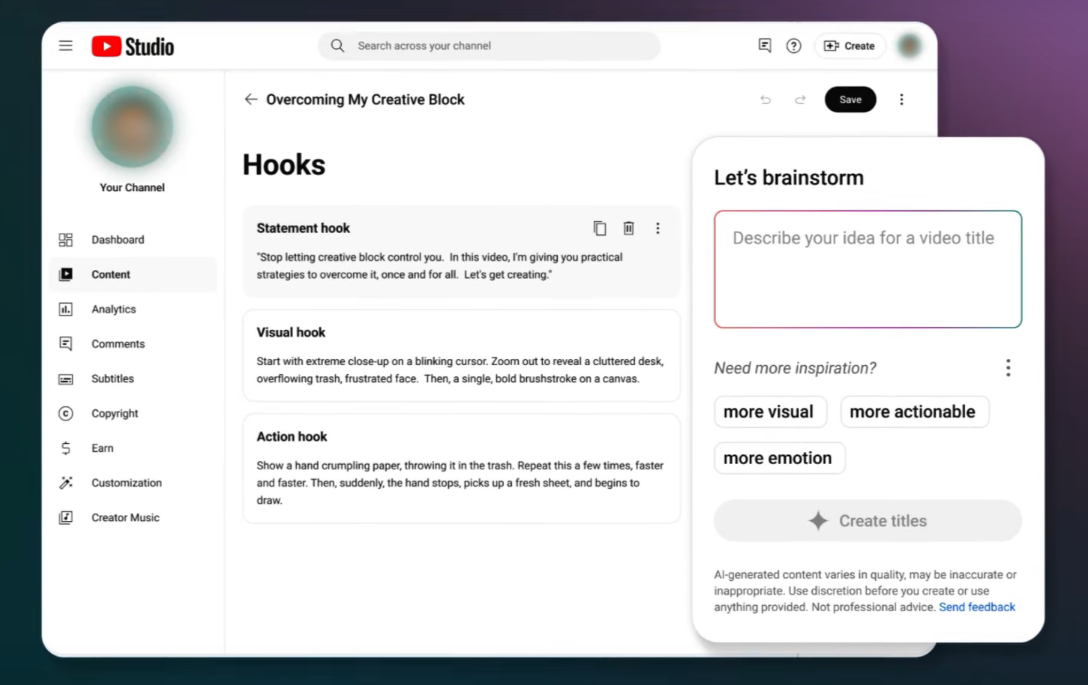Click the video title idea text box
The width and height of the screenshot is (1088, 685).
point(867,269)
